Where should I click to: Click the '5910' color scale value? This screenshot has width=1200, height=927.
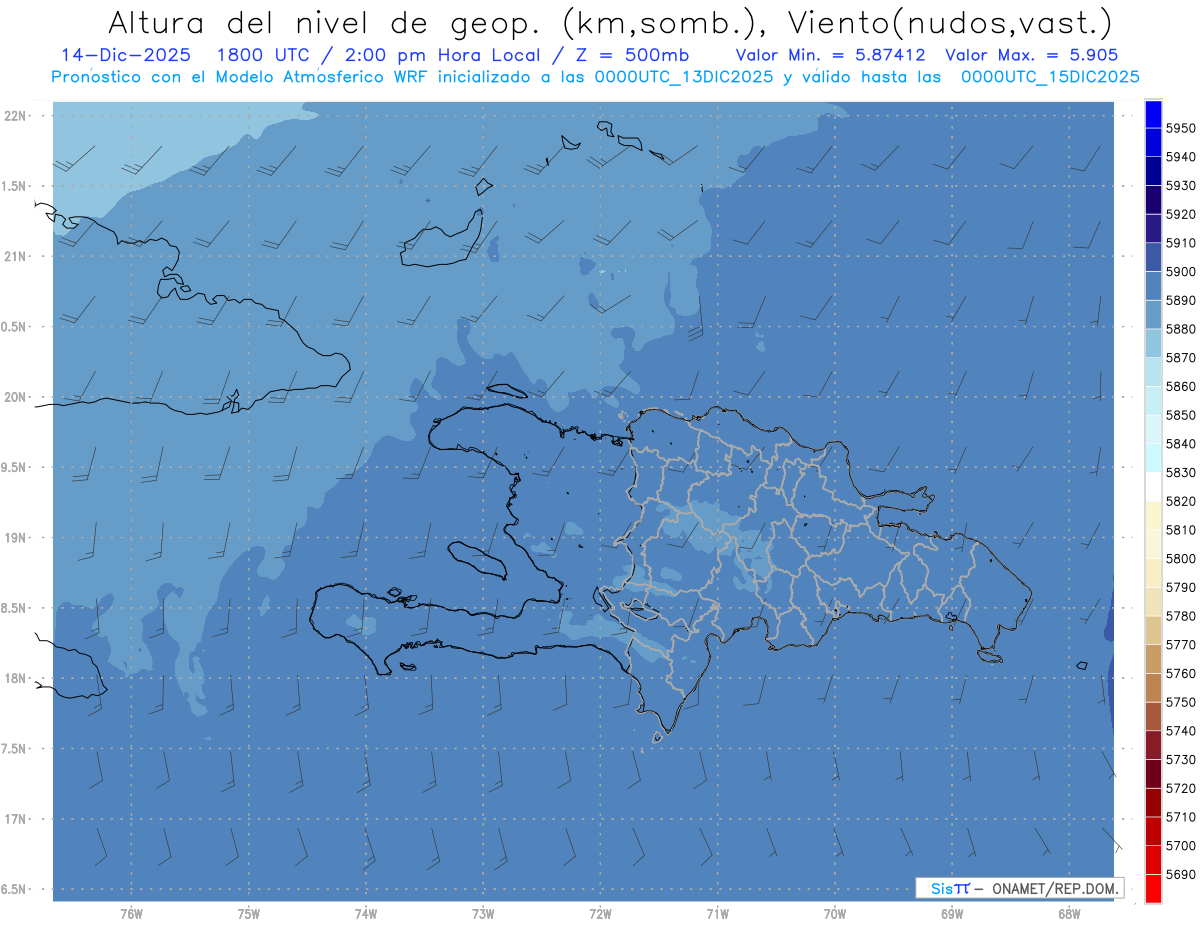pos(1180,243)
